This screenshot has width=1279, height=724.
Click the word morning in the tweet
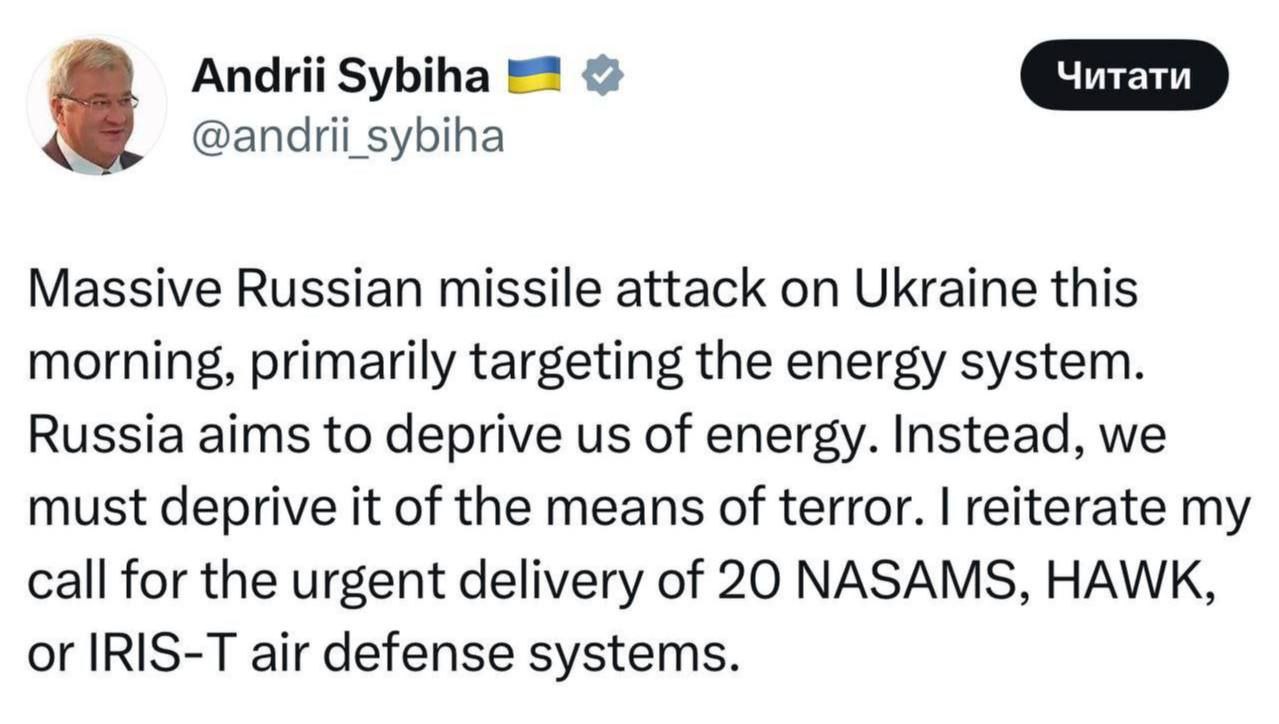[118, 366]
